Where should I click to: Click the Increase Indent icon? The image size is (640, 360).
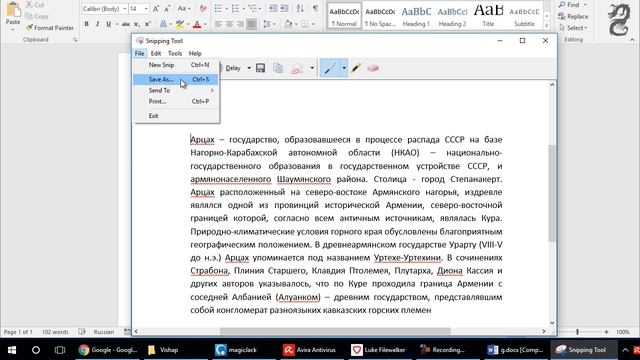point(284,9)
